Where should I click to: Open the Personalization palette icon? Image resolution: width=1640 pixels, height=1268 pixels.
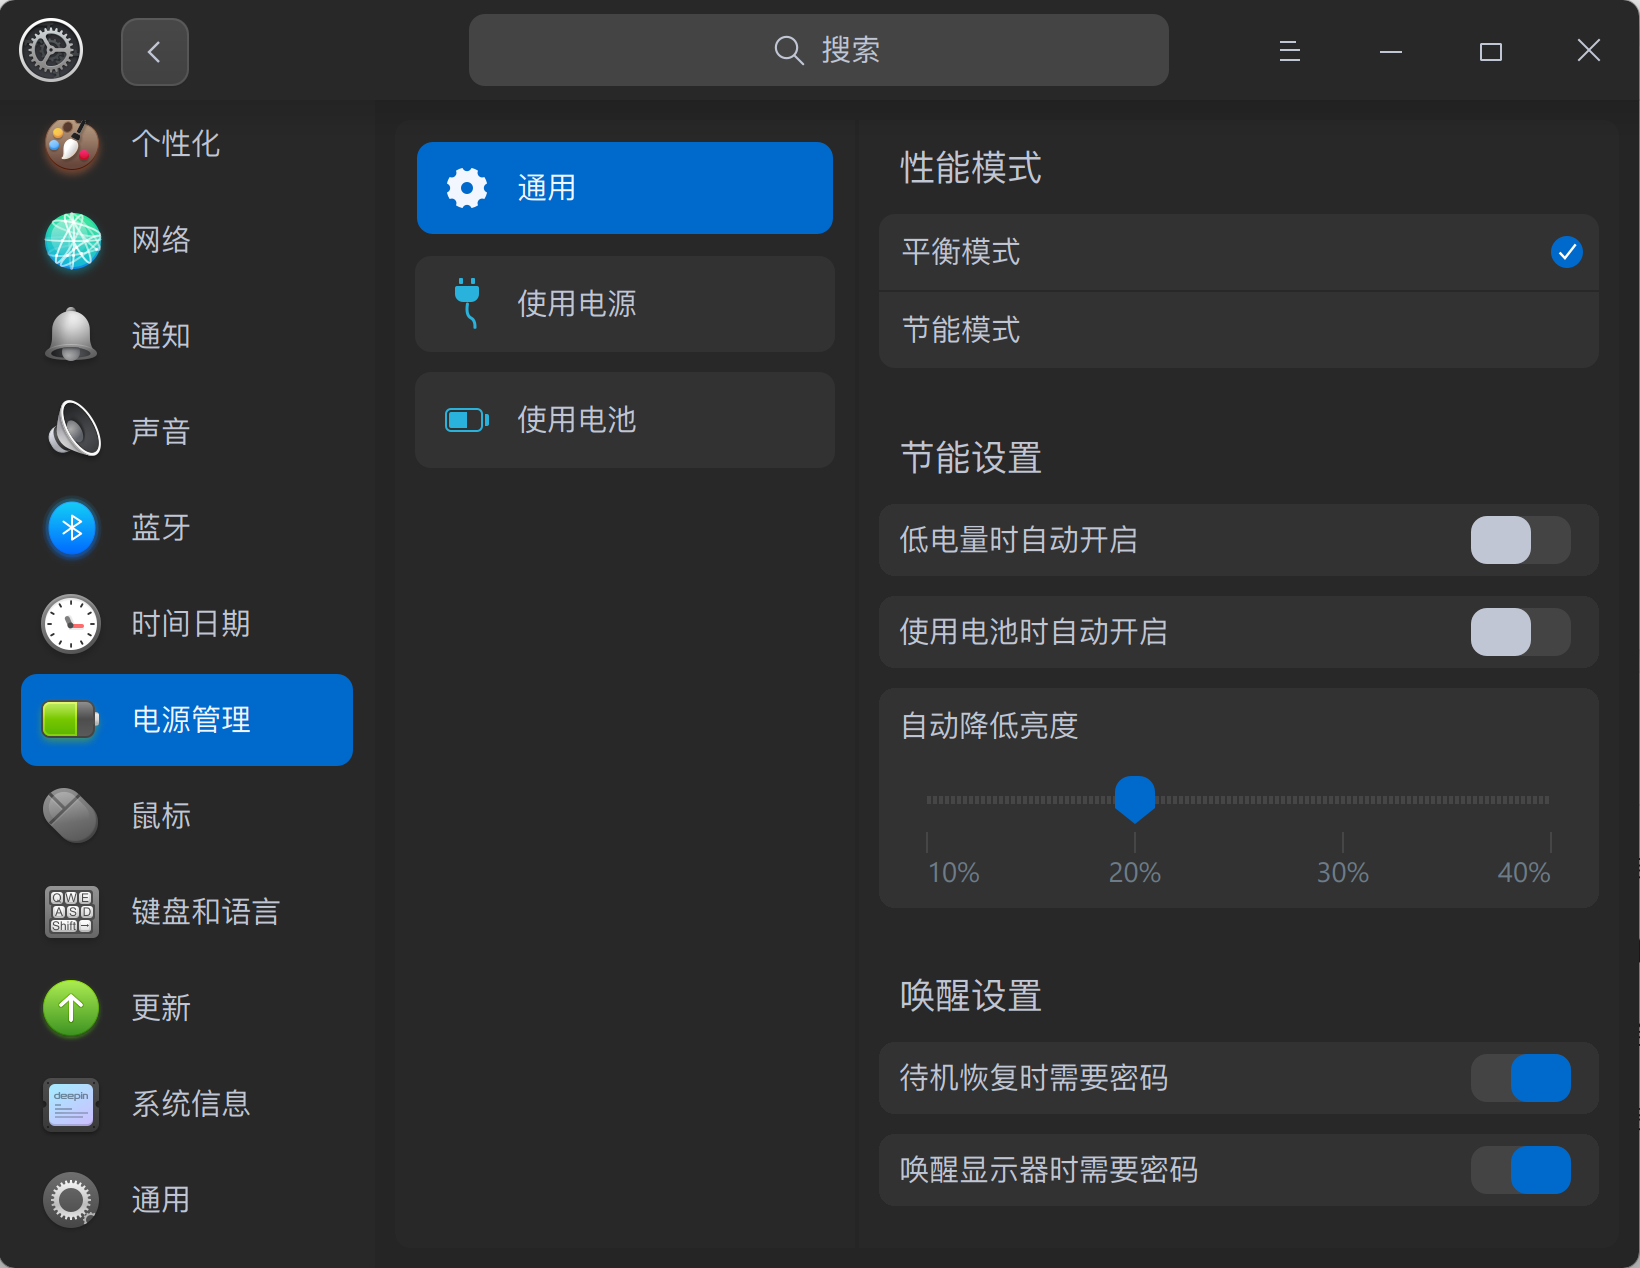(x=72, y=144)
